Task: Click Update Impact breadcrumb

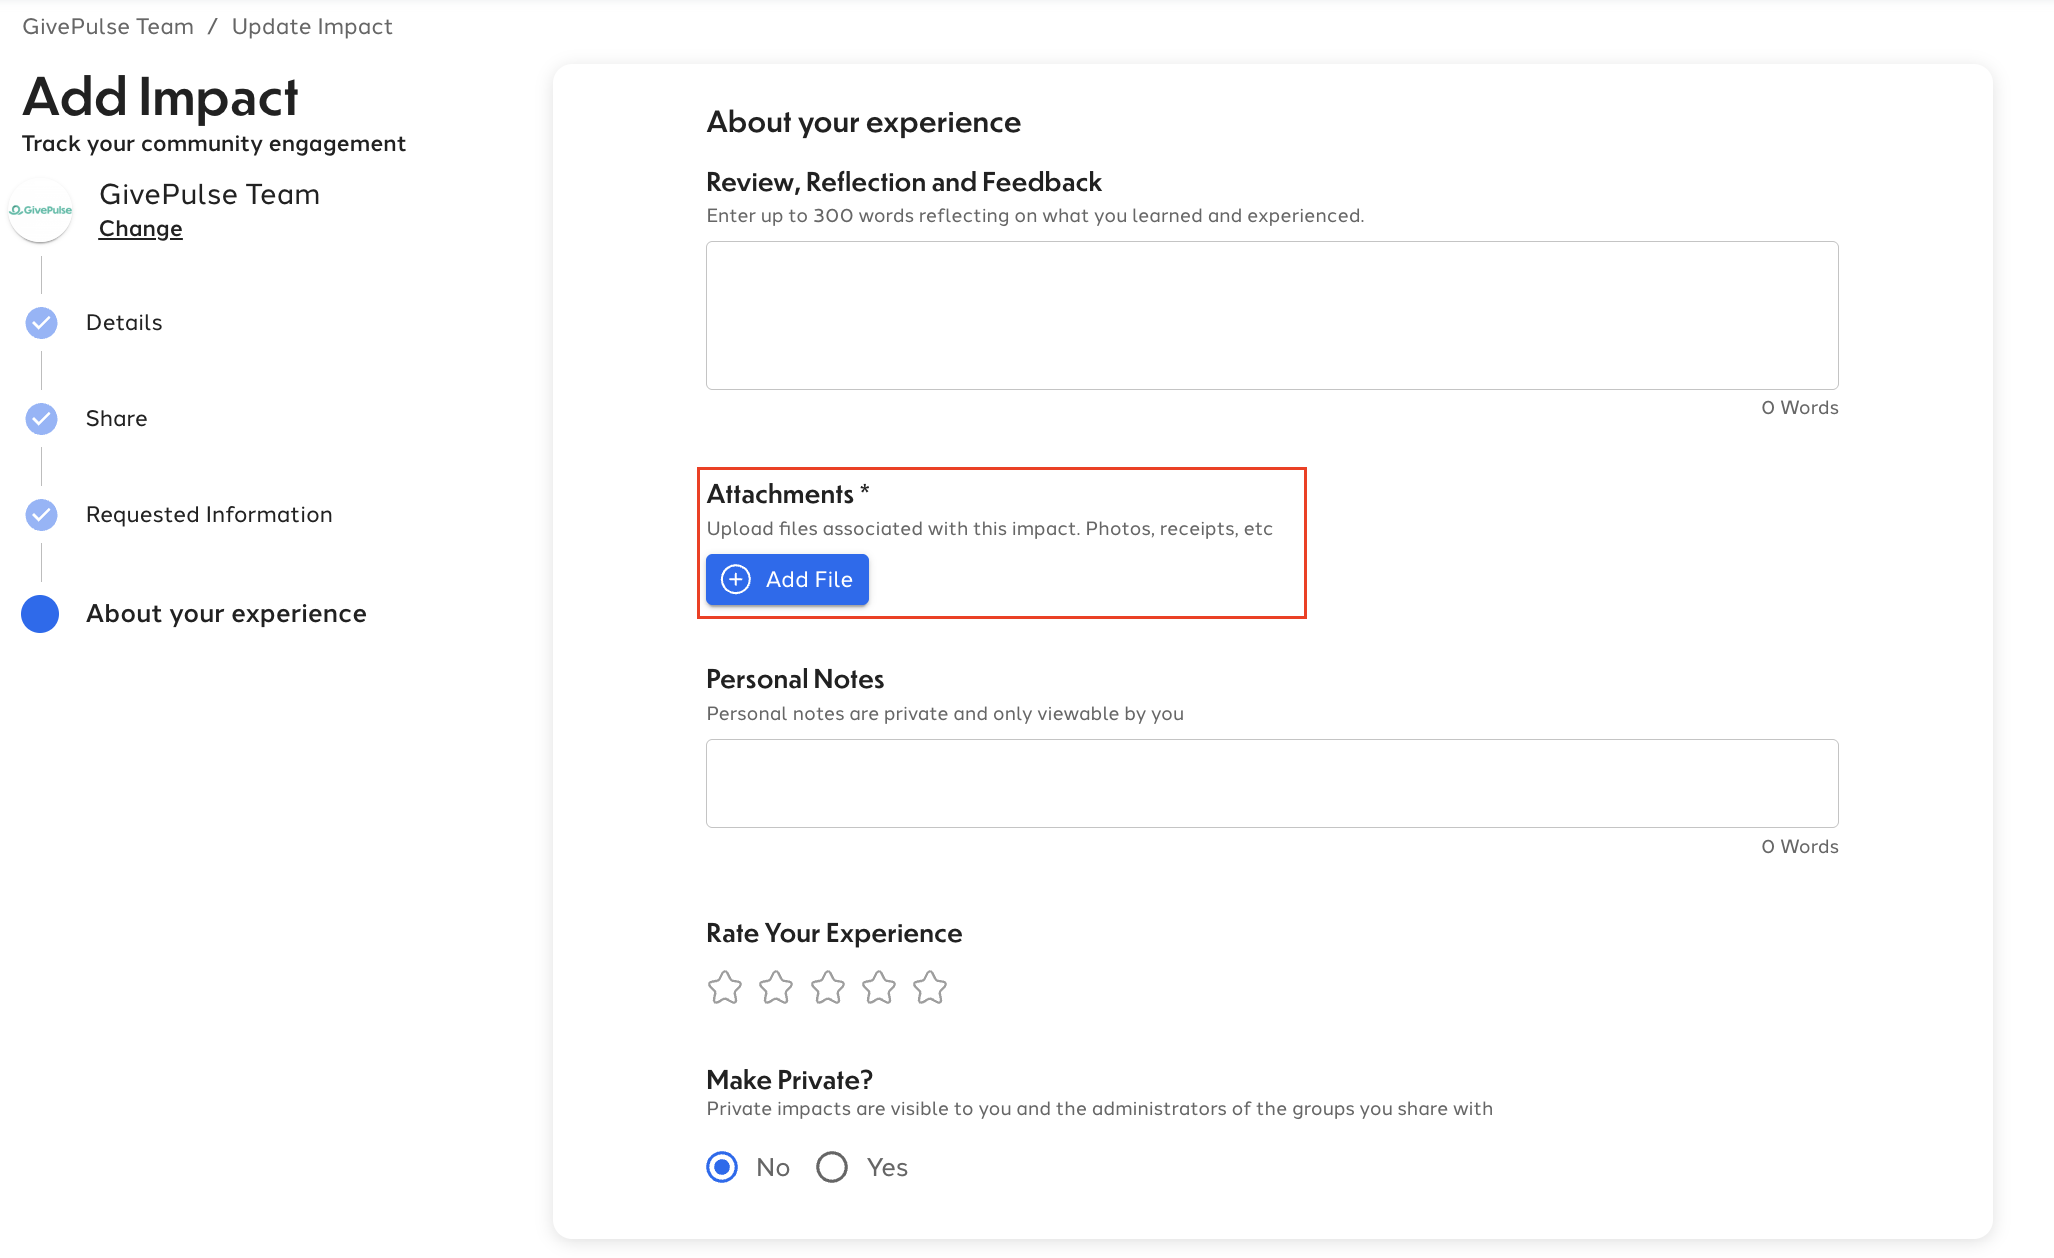Action: point(312,27)
